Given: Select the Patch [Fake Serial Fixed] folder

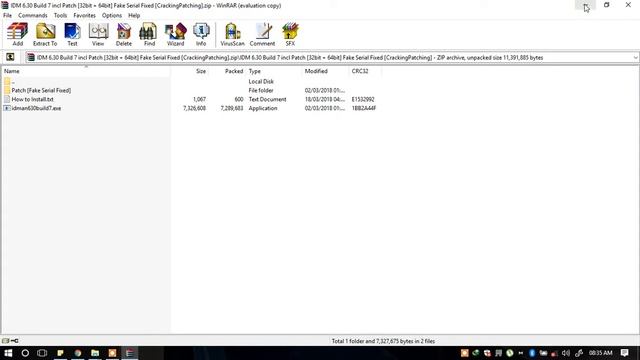Looking at the screenshot, I should coord(41,90).
